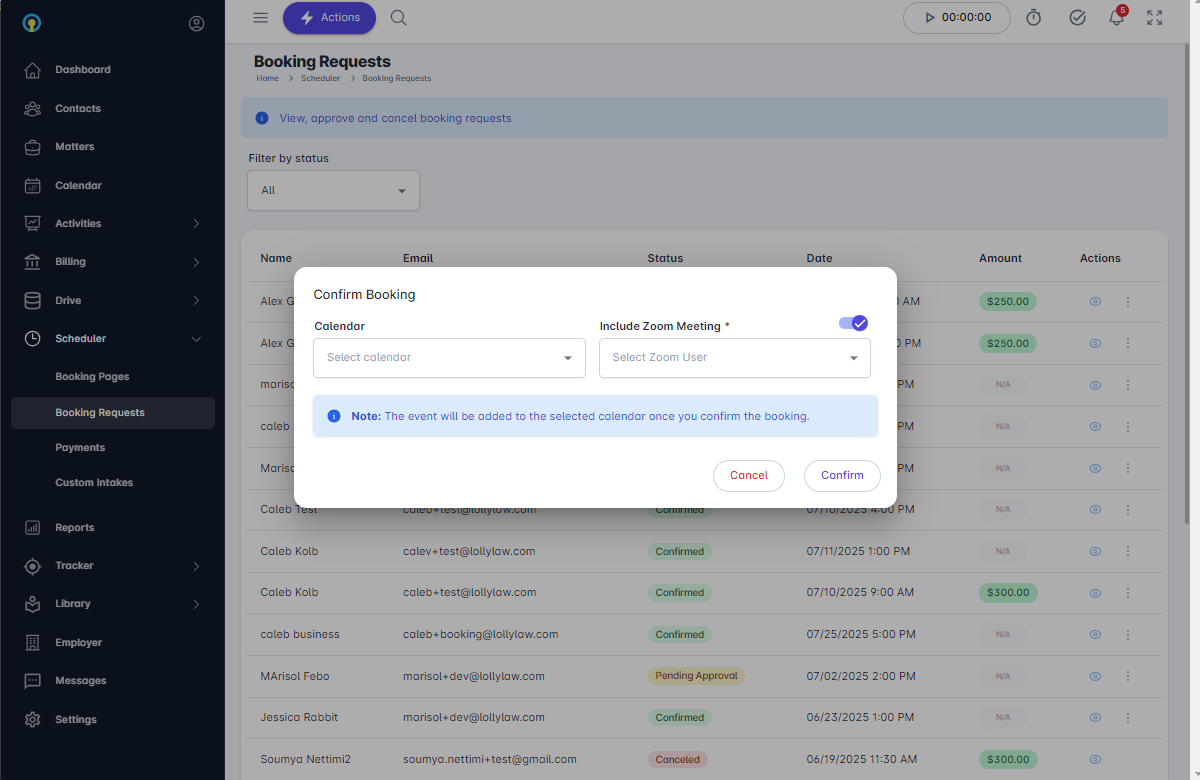Click the Scheduler breadcrumb link

tap(320, 78)
